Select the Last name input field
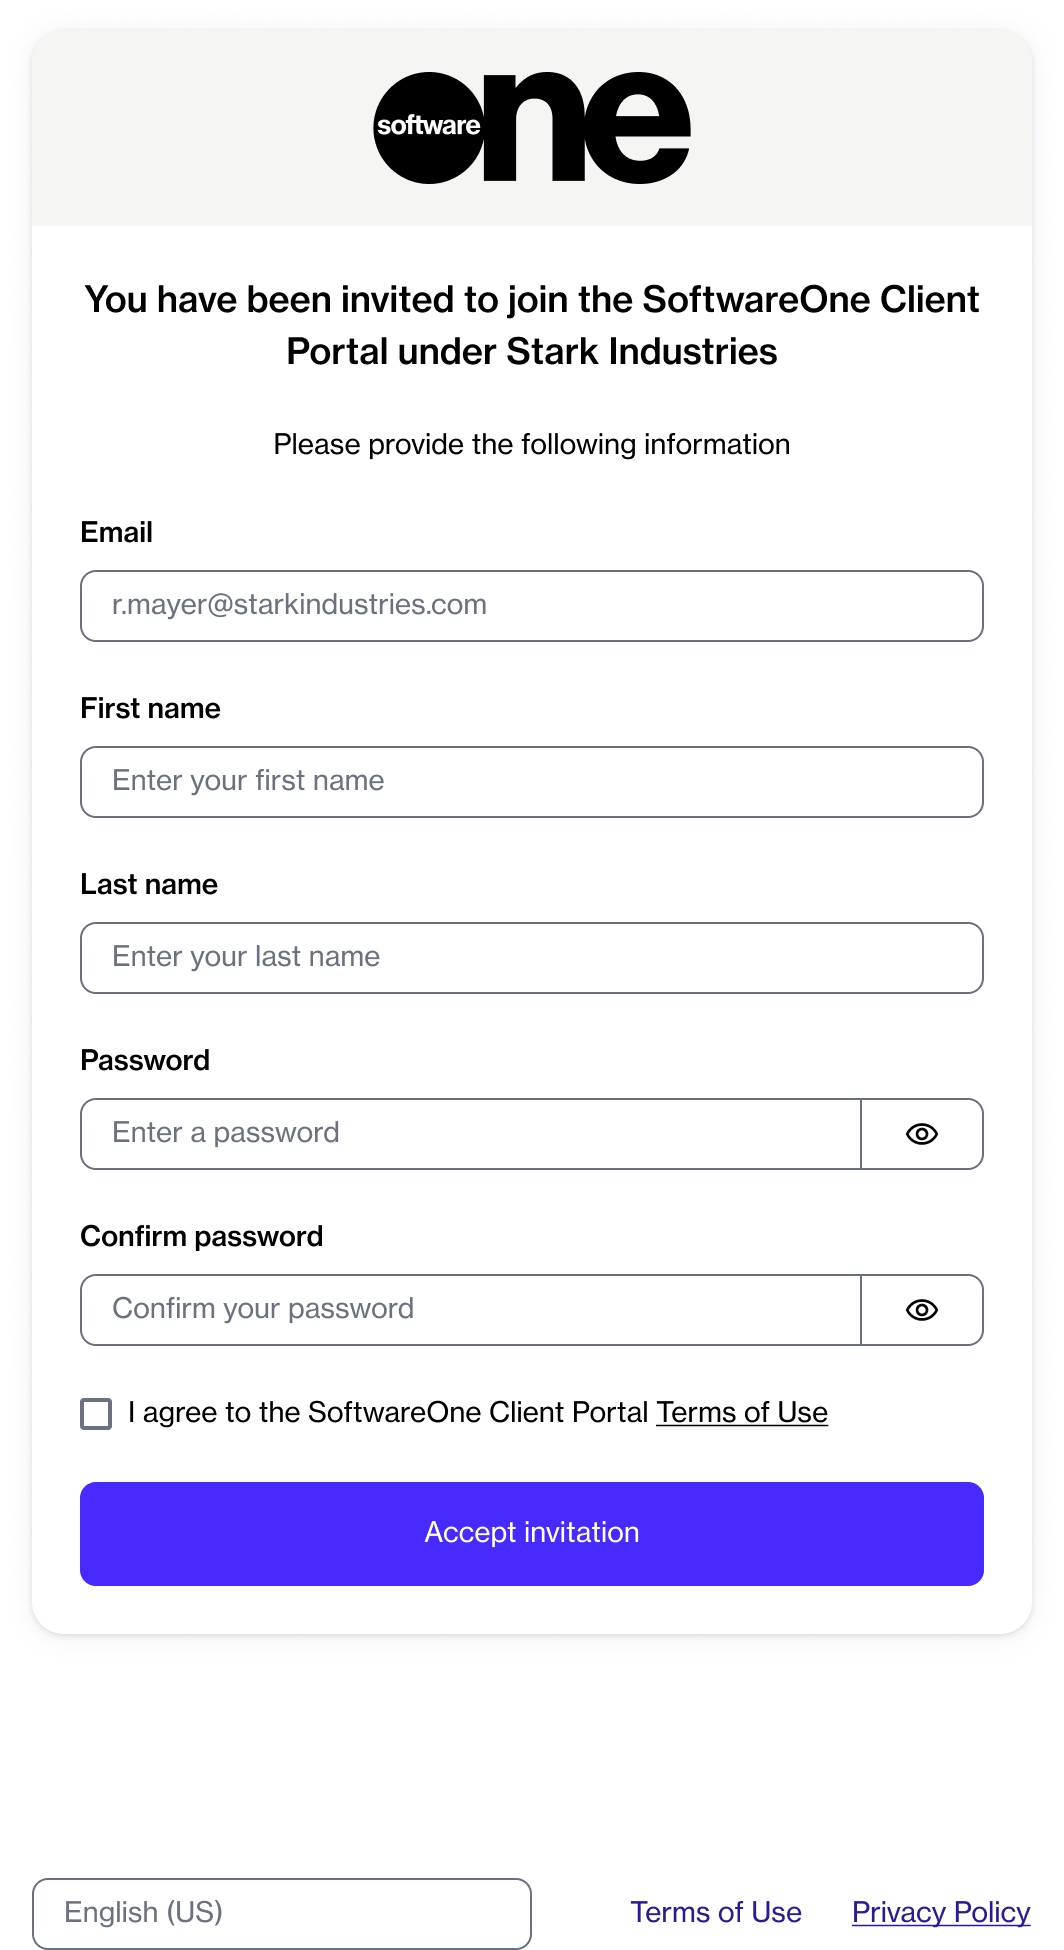 531,958
